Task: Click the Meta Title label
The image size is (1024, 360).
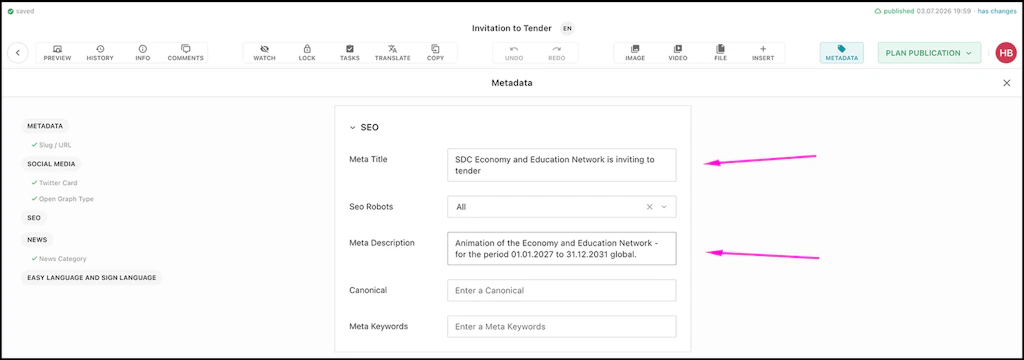Action: point(368,159)
